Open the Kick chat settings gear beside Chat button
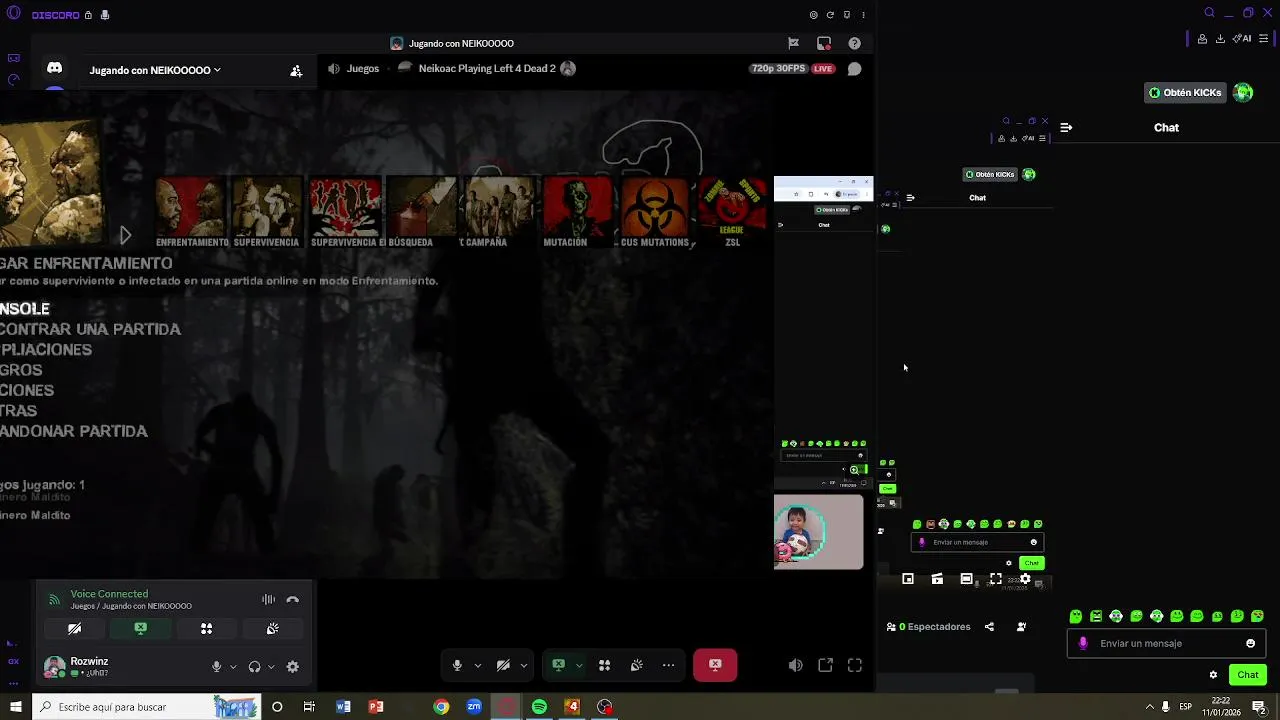The width and height of the screenshot is (1280, 720). click(x=1213, y=675)
